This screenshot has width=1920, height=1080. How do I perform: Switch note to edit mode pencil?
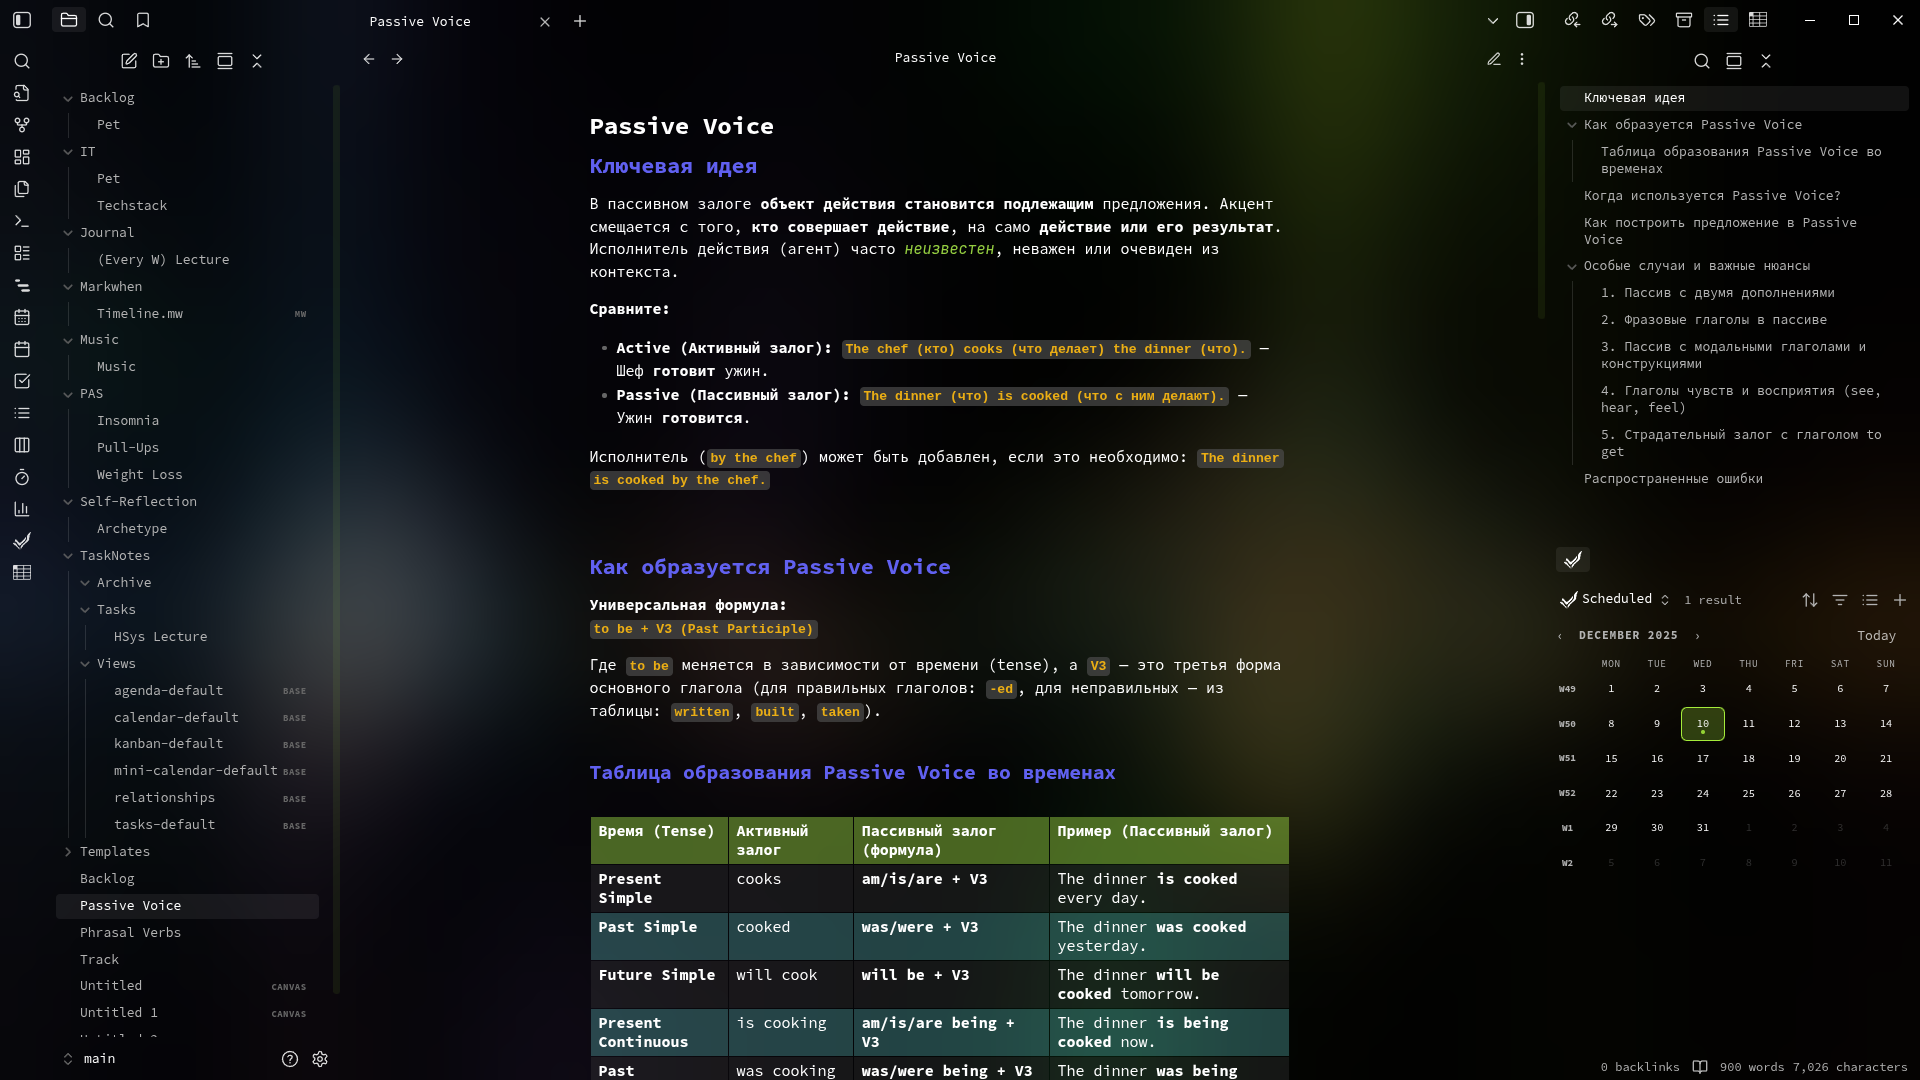pyautogui.click(x=1494, y=59)
